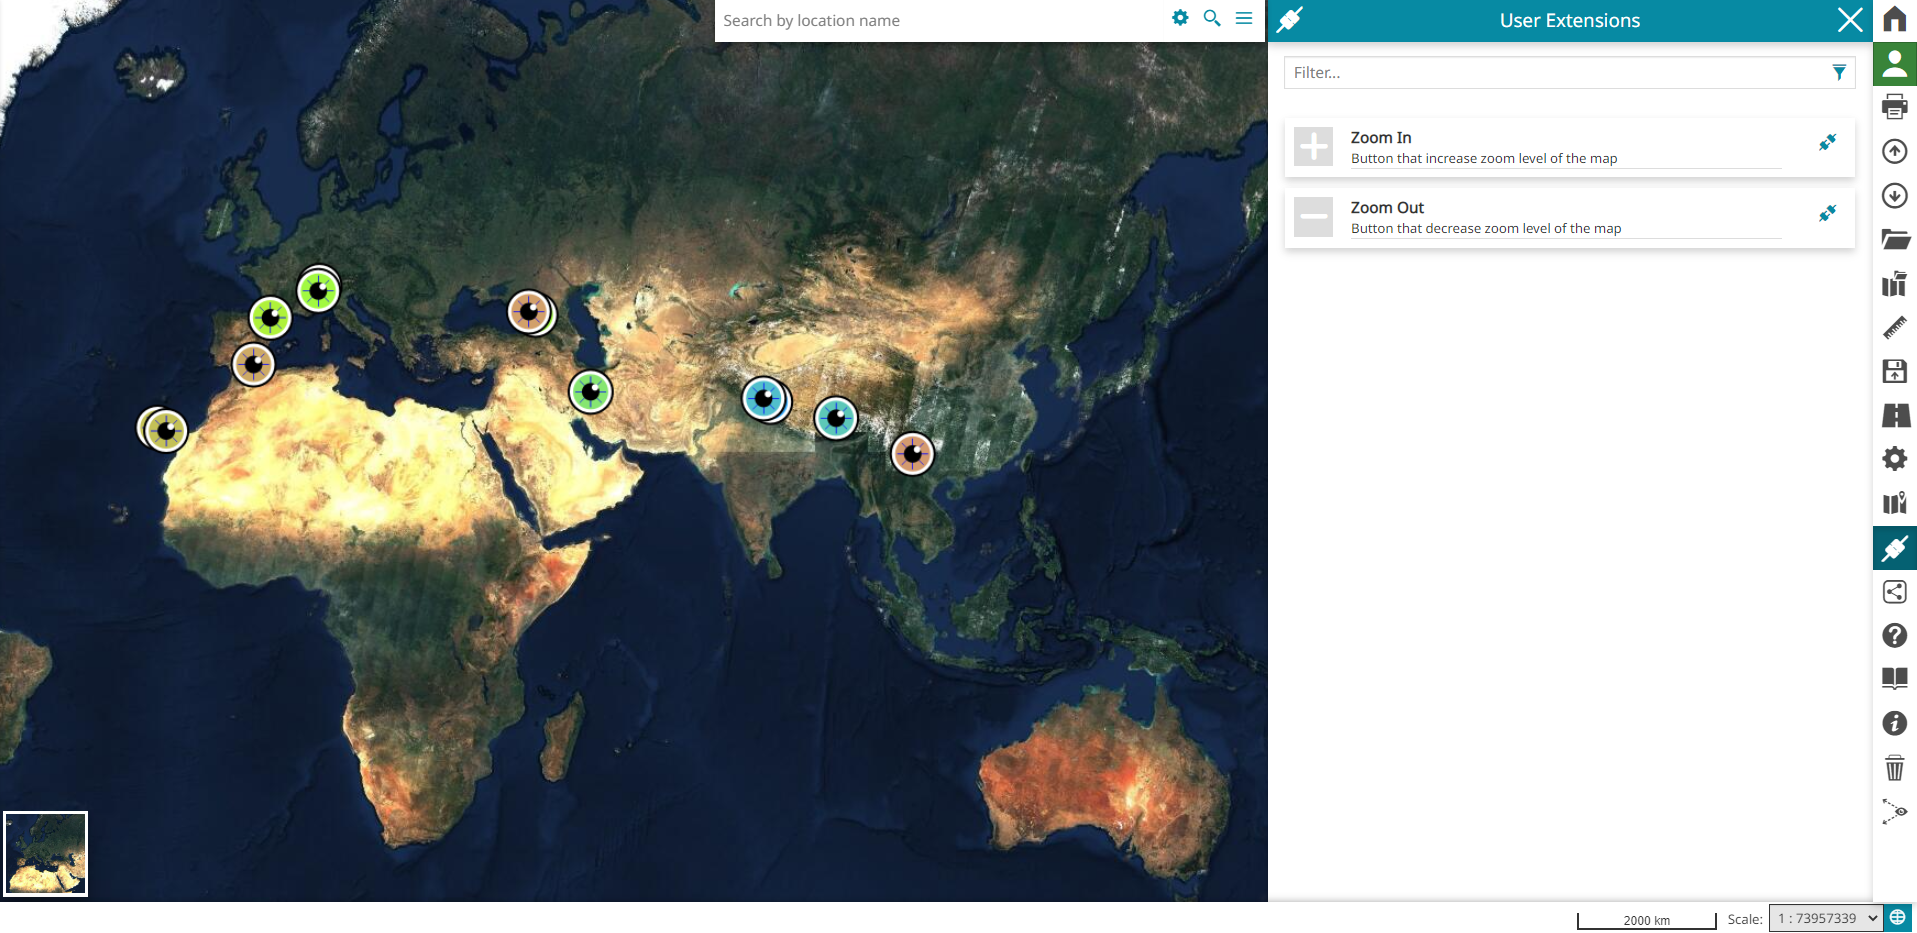
Task: Open the Print tool
Action: point(1894,107)
